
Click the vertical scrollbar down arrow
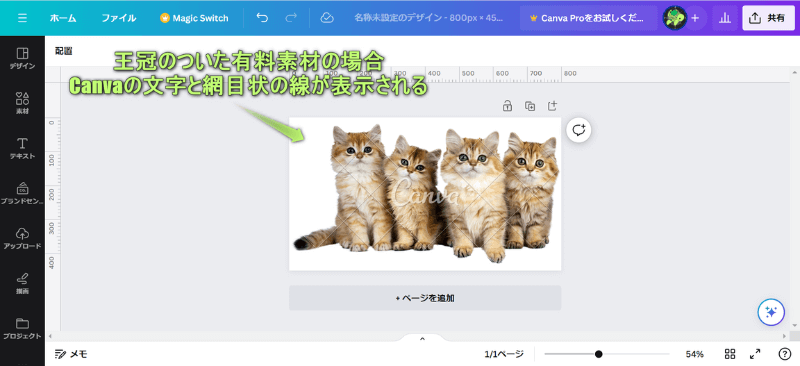tap(793, 325)
